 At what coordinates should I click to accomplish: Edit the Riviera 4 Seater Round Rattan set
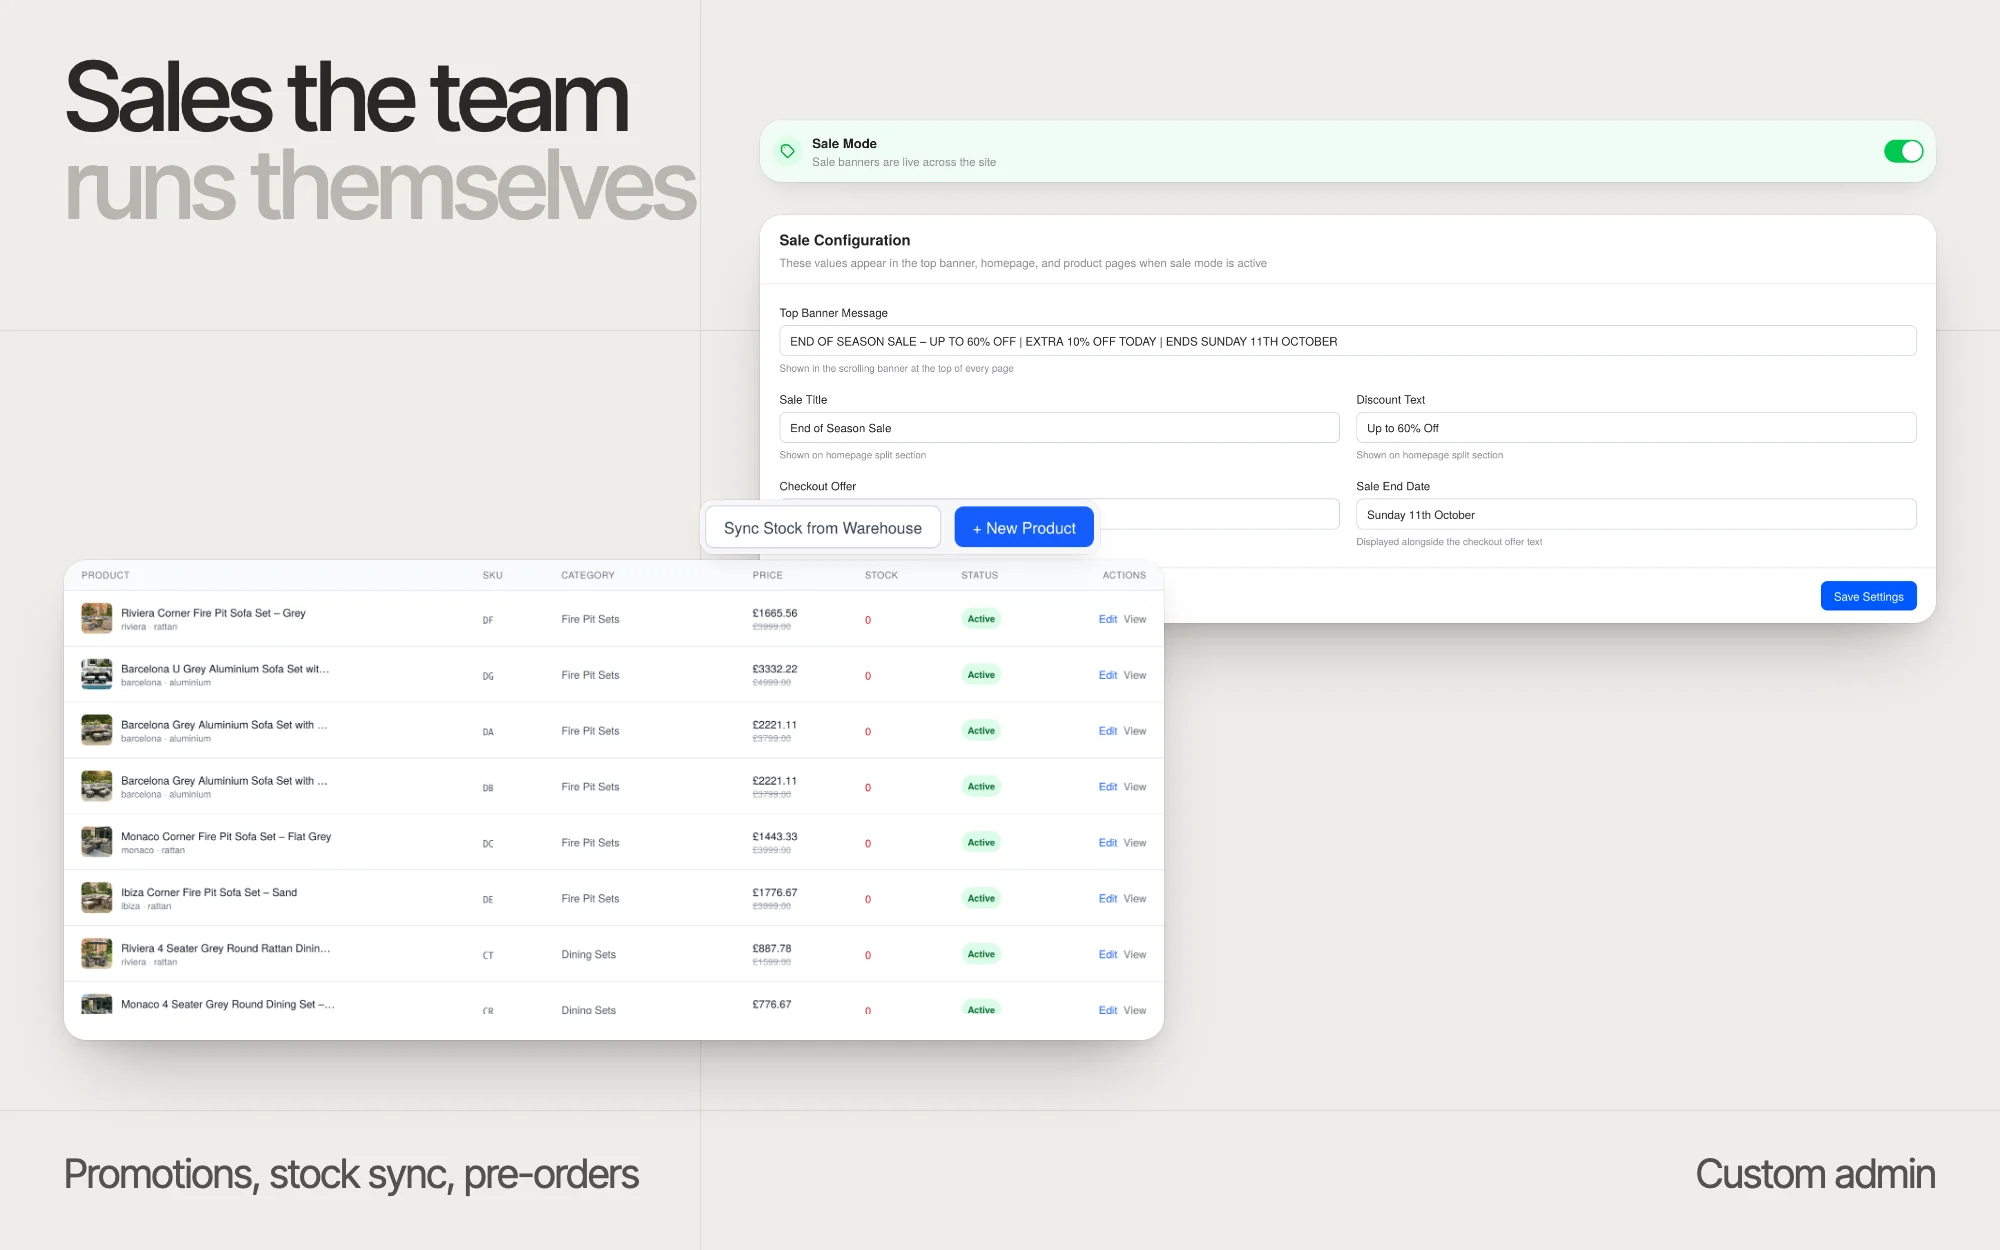(1107, 955)
